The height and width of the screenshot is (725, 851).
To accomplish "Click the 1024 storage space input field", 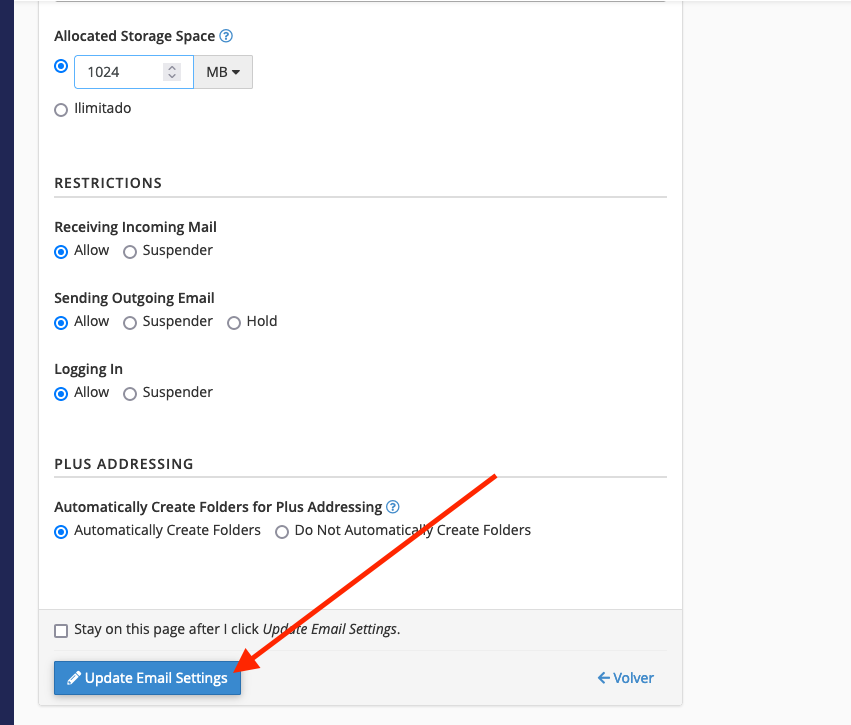I will point(134,72).
